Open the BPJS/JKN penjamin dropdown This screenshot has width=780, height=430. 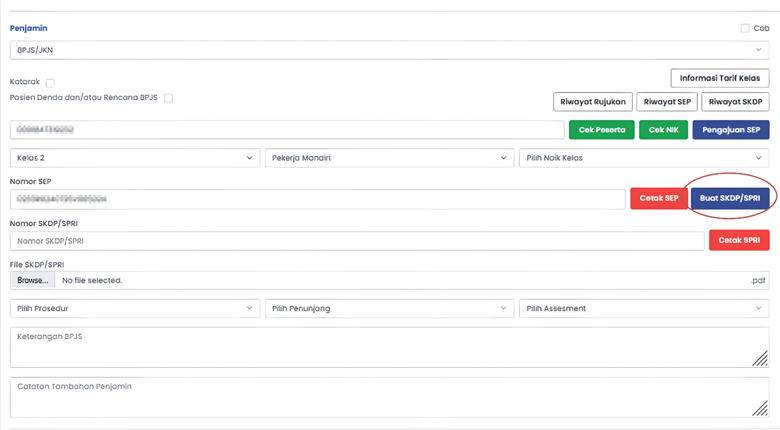tap(389, 49)
